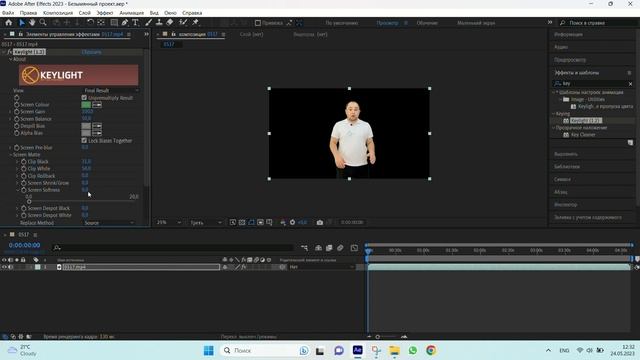Viewport: 640px width, 360px height.
Task: Open the parent layer dropdown in timeline
Action: click(x=321, y=267)
